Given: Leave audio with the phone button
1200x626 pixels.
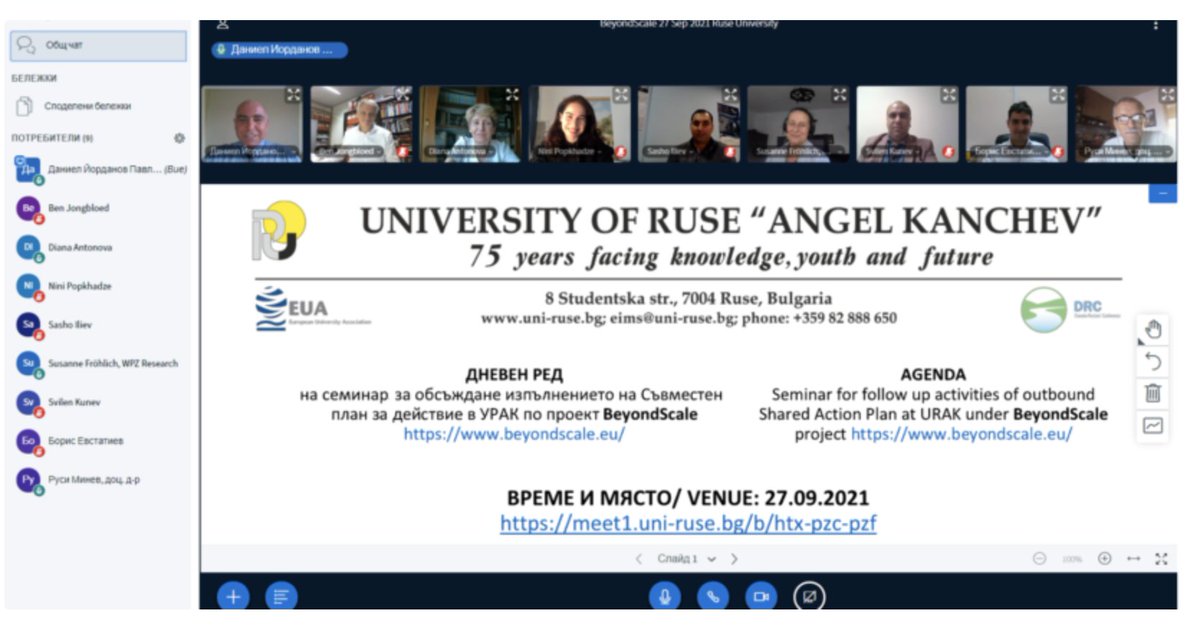Looking at the screenshot, I should (x=713, y=596).
